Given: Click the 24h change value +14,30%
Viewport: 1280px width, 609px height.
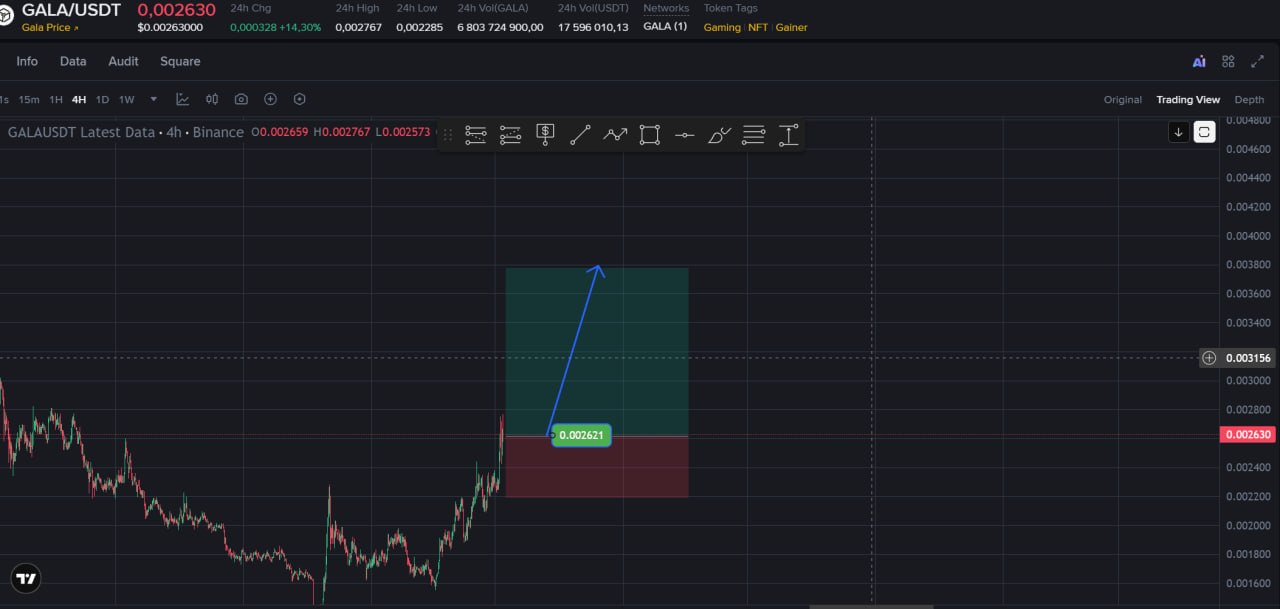Looking at the screenshot, I should (x=301, y=27).
